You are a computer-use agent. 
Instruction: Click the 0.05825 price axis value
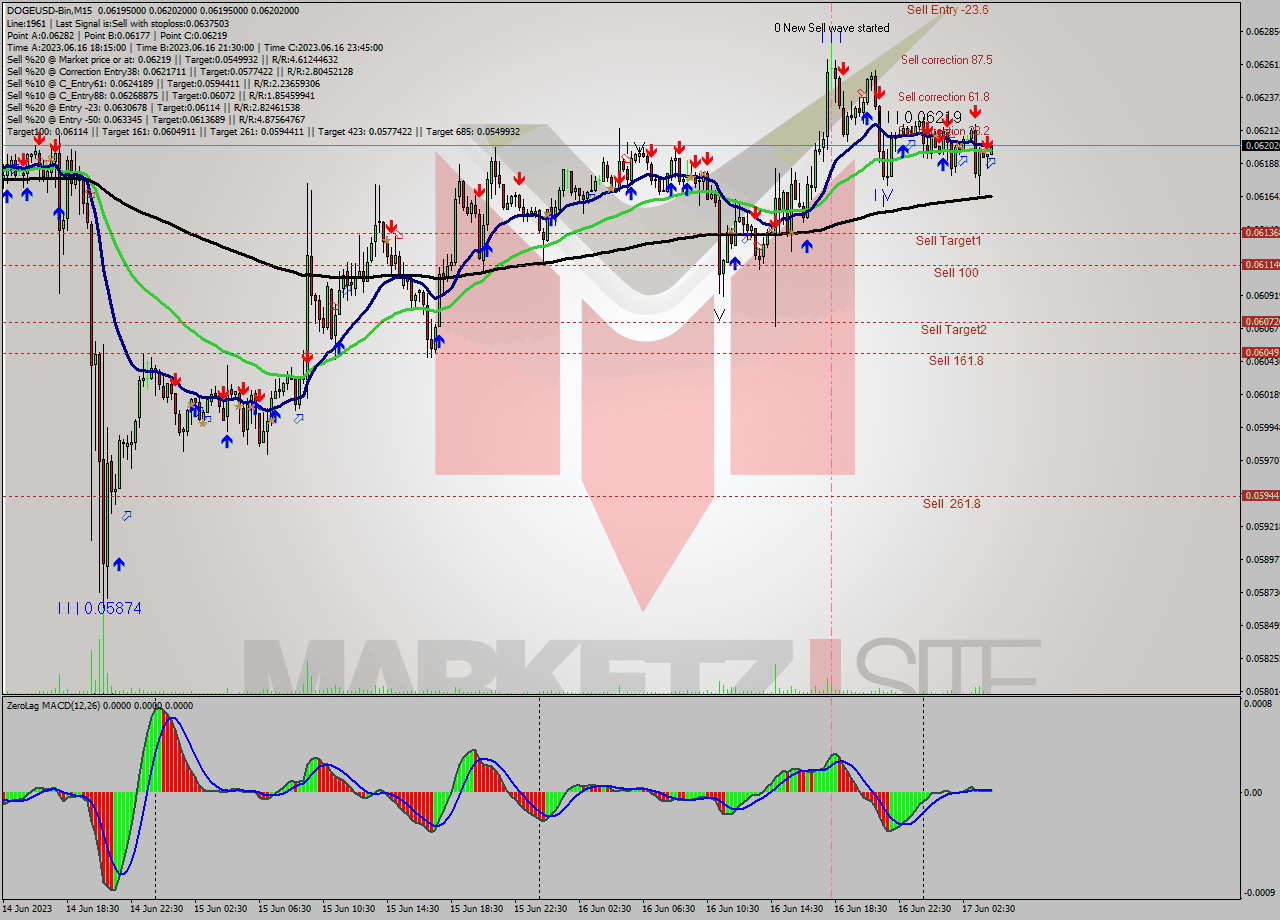click(1261, 658)
